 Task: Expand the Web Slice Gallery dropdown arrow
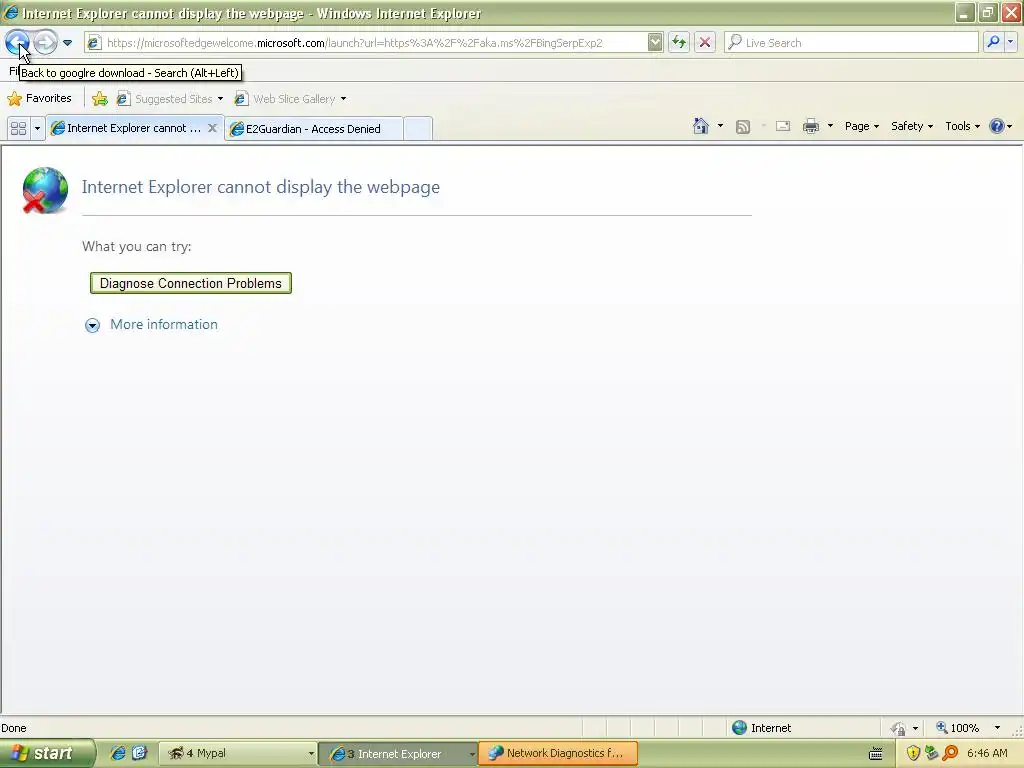pos(344,99)
